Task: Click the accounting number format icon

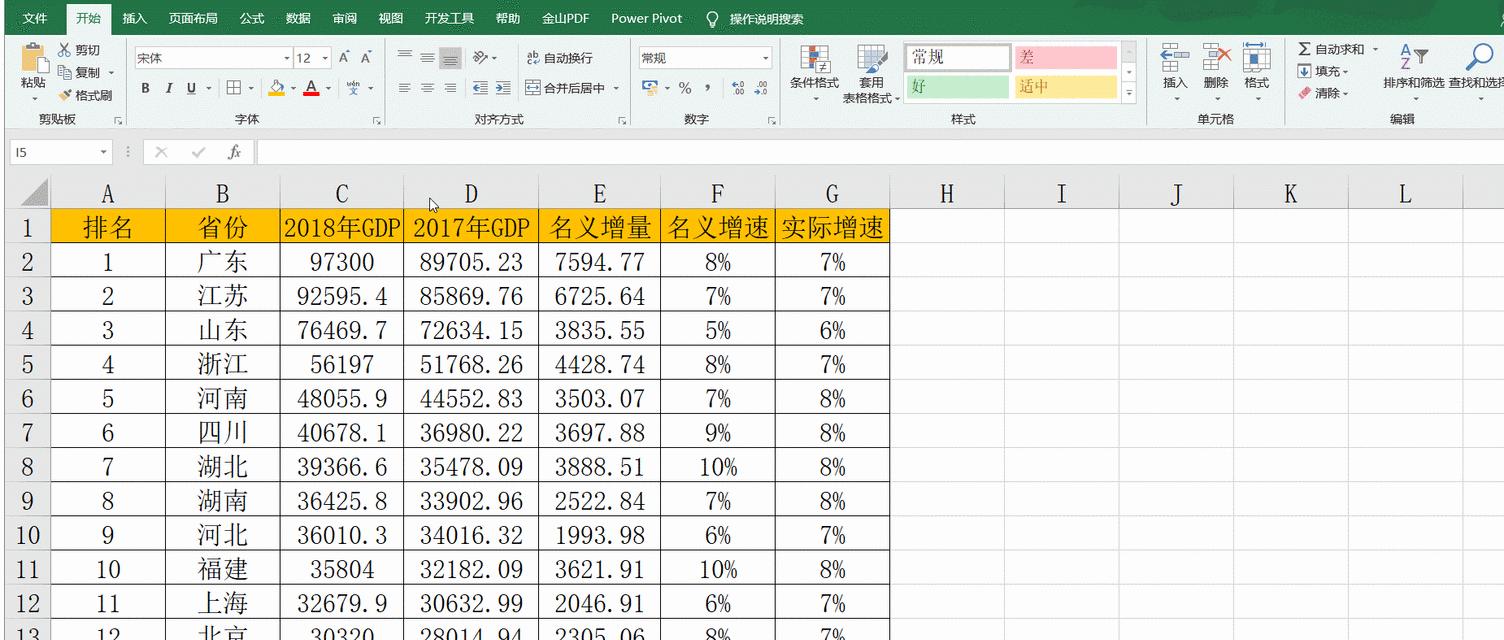Action: click(652, 88)
